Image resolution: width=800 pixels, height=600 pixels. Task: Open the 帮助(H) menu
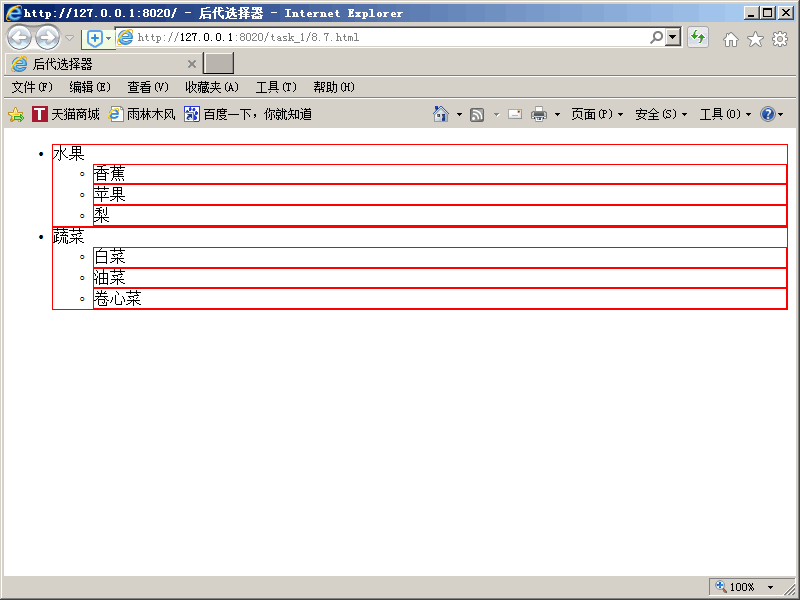[x=334, y=87]
